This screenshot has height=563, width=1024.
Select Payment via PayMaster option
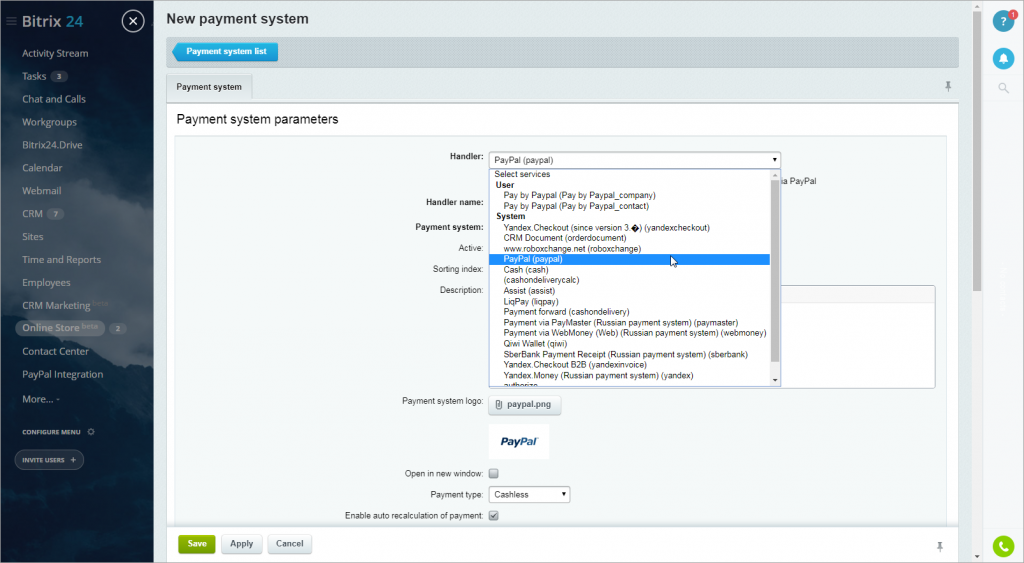(620, 323)
